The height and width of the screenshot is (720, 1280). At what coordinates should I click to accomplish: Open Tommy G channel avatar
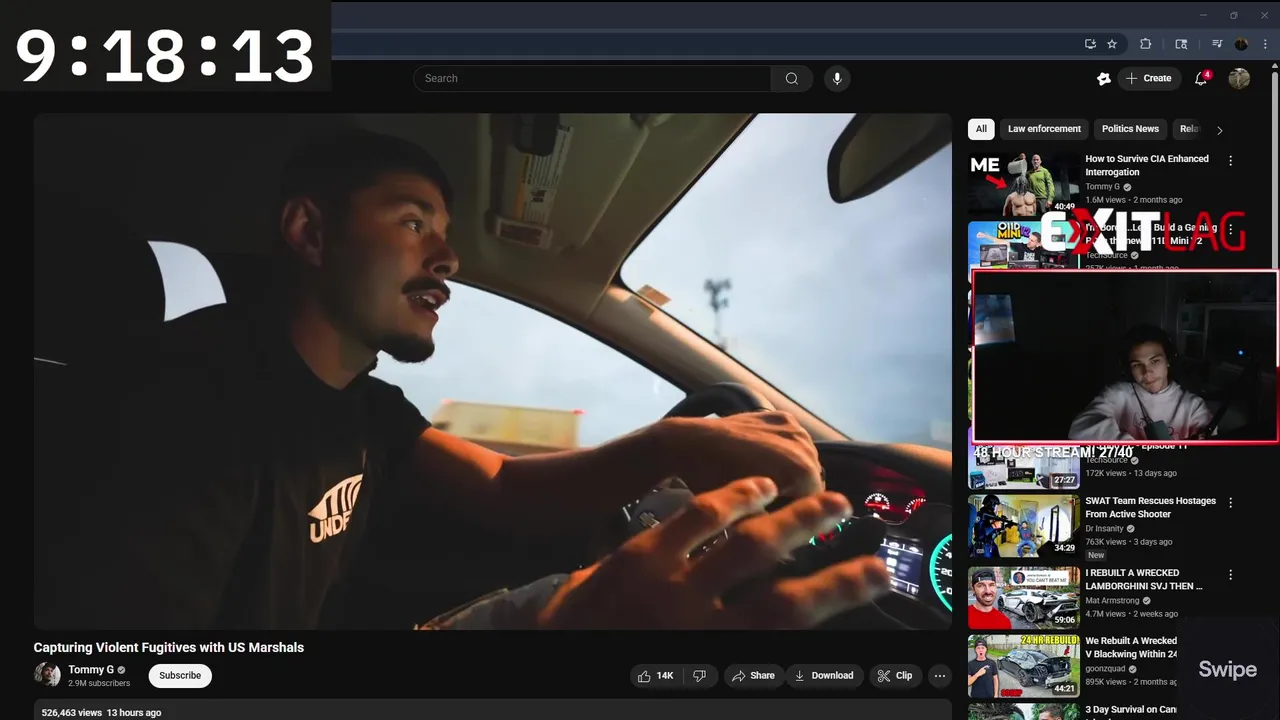coord(47,675)
